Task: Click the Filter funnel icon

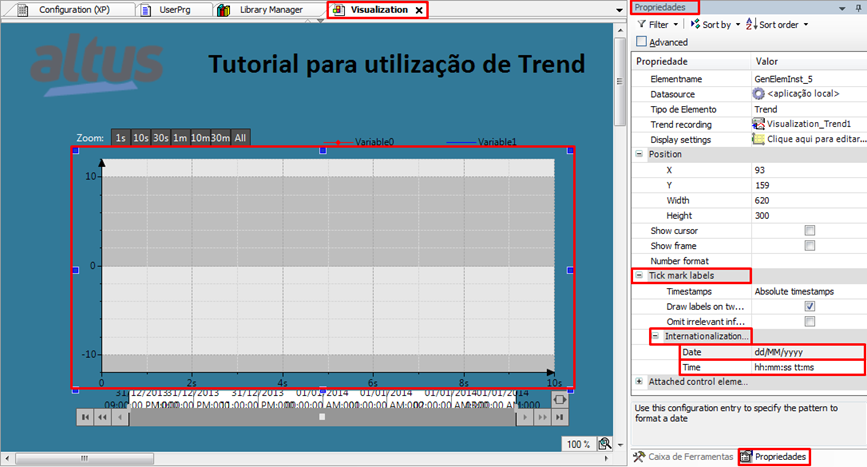Action: 641,24
